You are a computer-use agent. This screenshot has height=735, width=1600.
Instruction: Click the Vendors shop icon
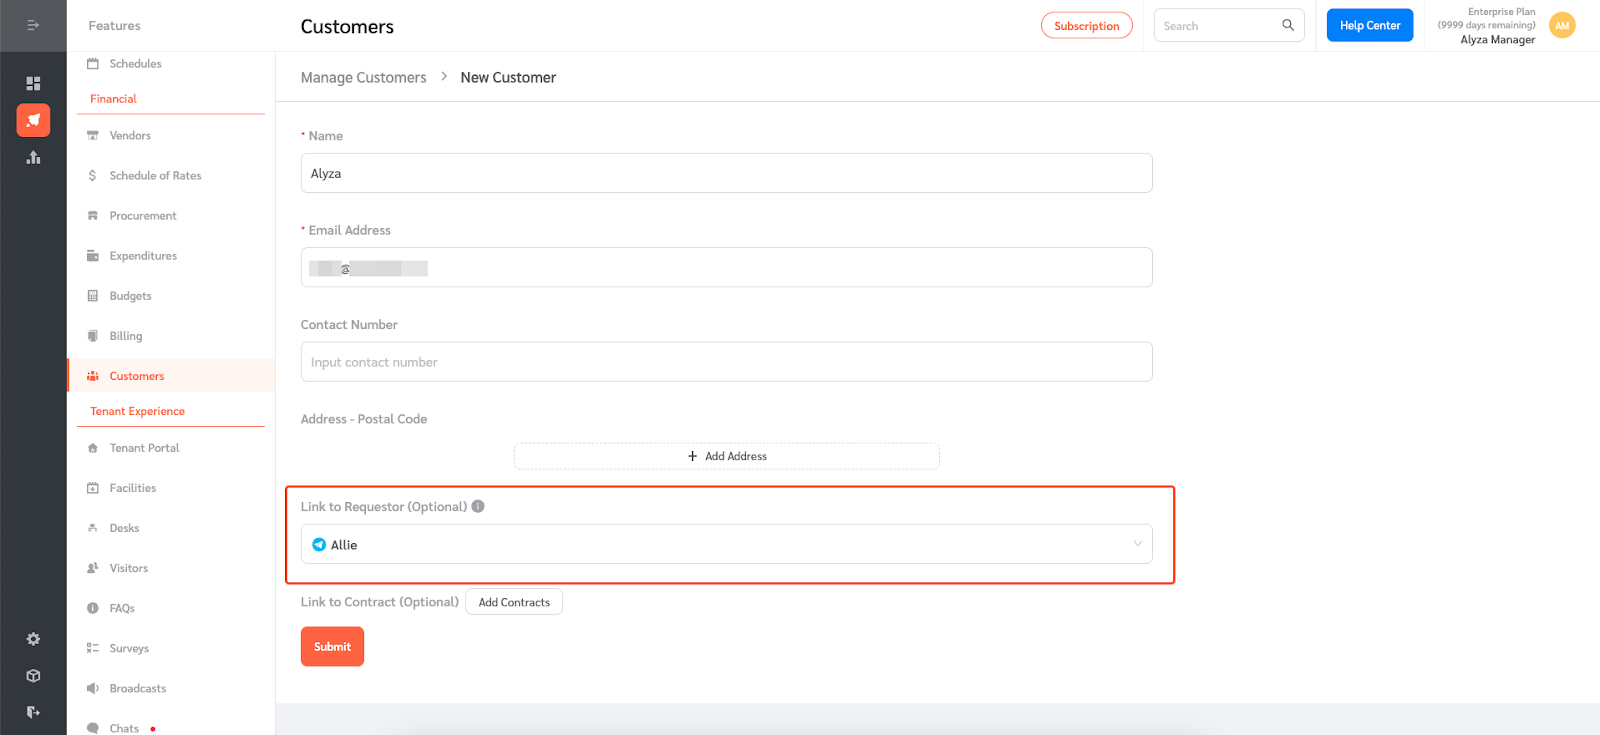click(93, 135)
